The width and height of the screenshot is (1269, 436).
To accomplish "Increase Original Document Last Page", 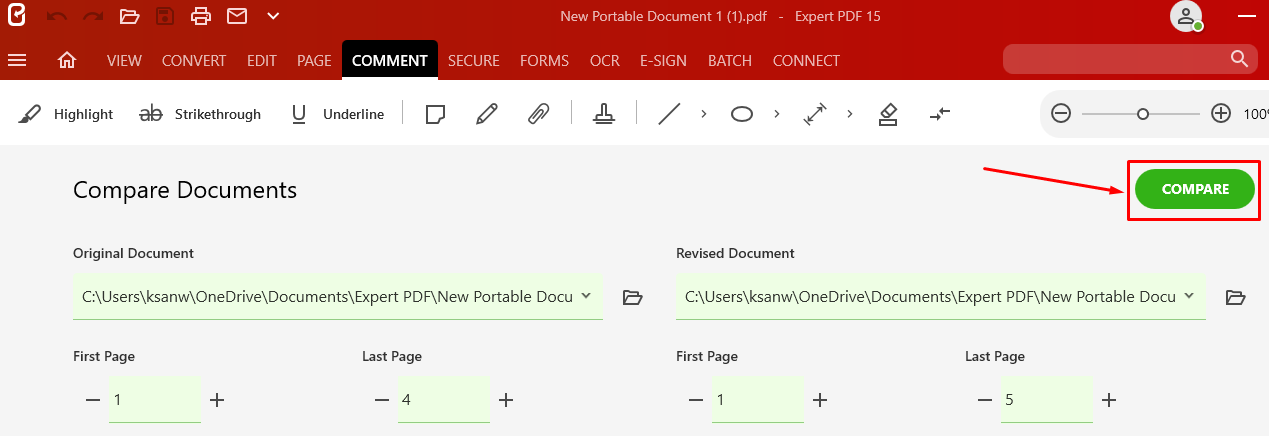I will [506, 400].
